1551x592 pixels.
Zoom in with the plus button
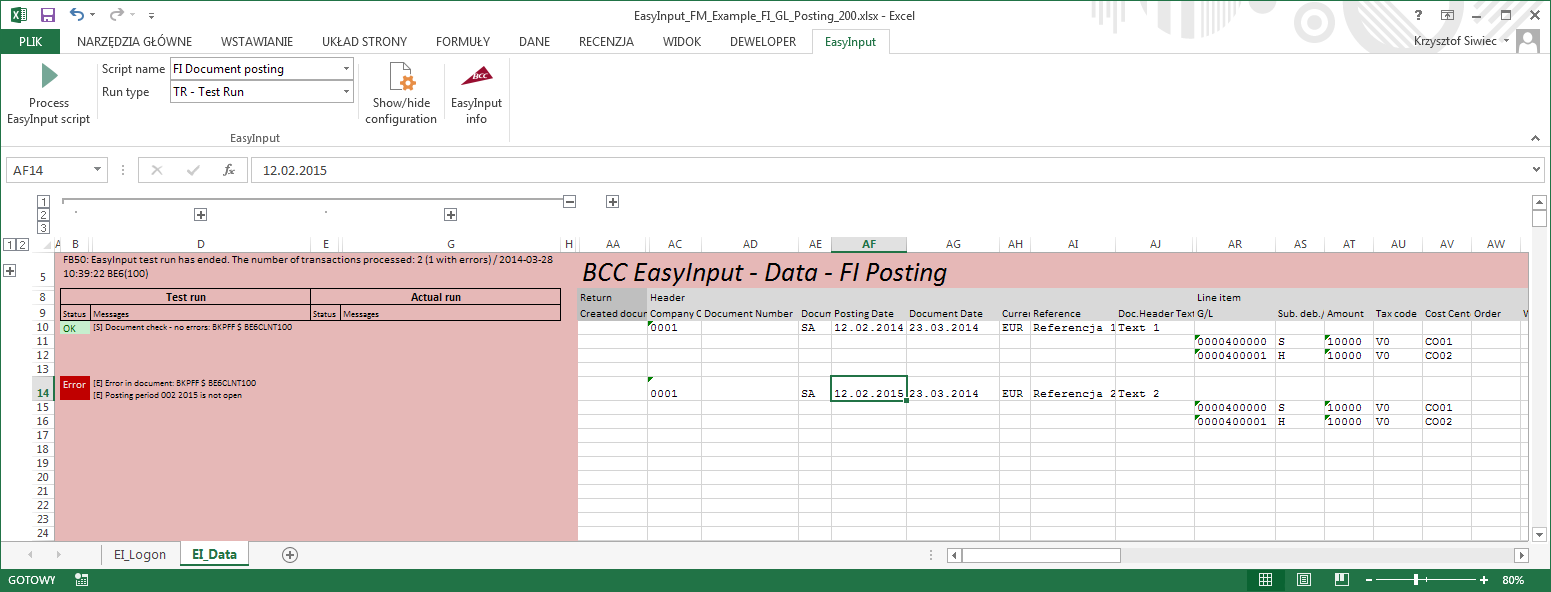point(1484,580)
